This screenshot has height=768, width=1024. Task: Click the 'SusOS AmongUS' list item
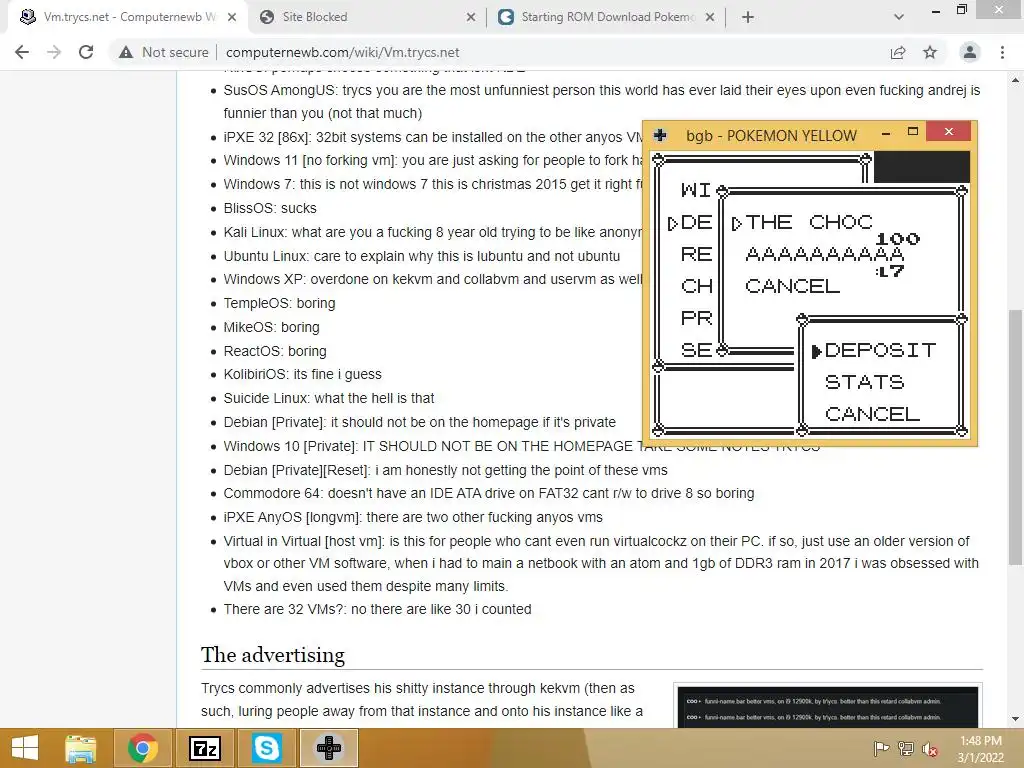point(601,101)
